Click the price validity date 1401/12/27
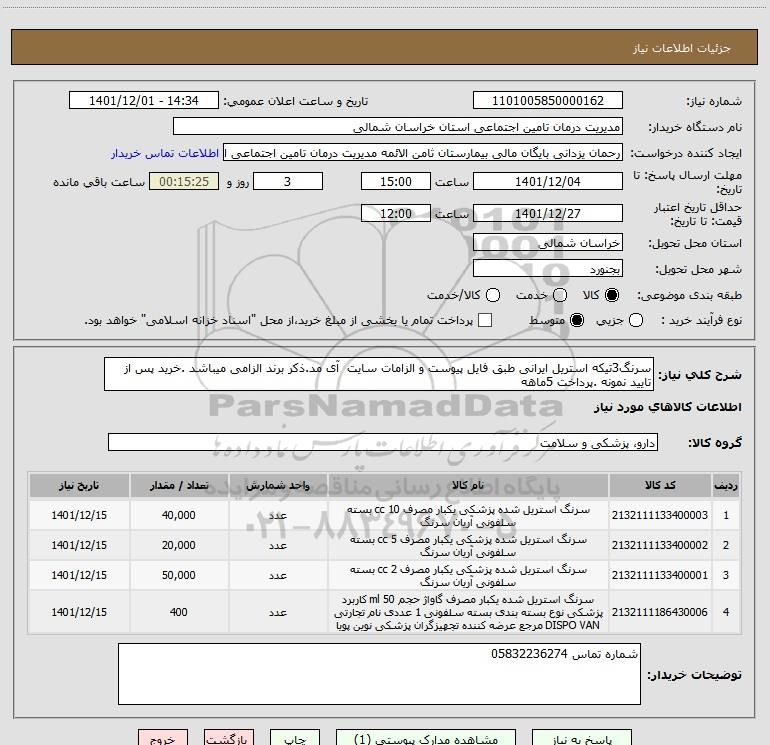Screen dimensions: 770x745 coord(548,214)
